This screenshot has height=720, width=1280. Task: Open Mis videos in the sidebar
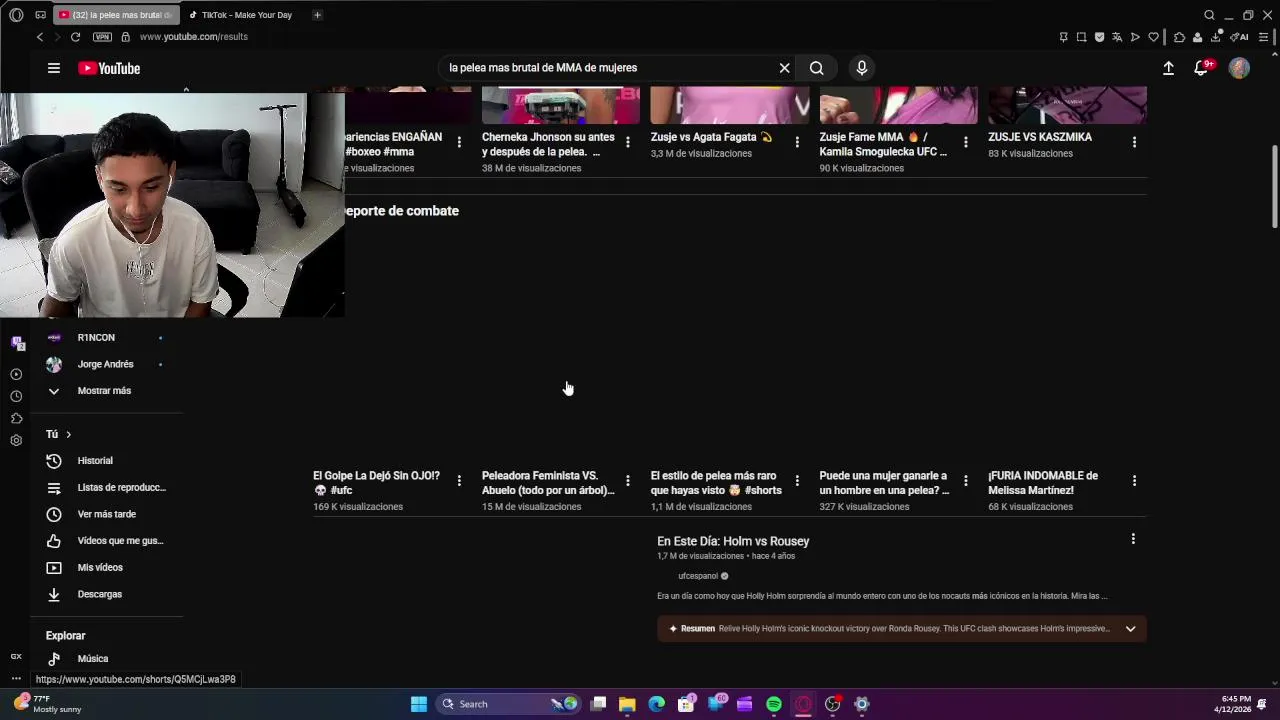(x=105, y=567)
